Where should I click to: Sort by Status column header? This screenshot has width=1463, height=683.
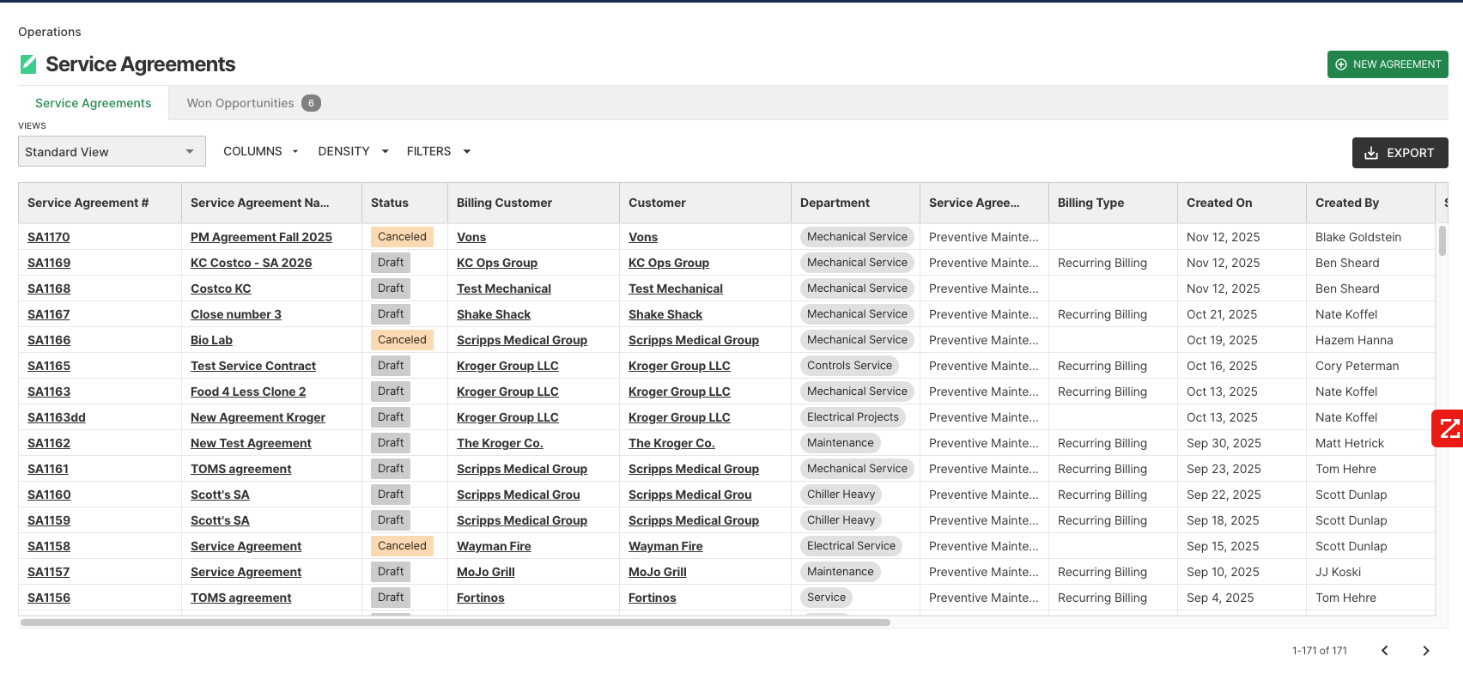pyautogui.click(x=390, y=203)
